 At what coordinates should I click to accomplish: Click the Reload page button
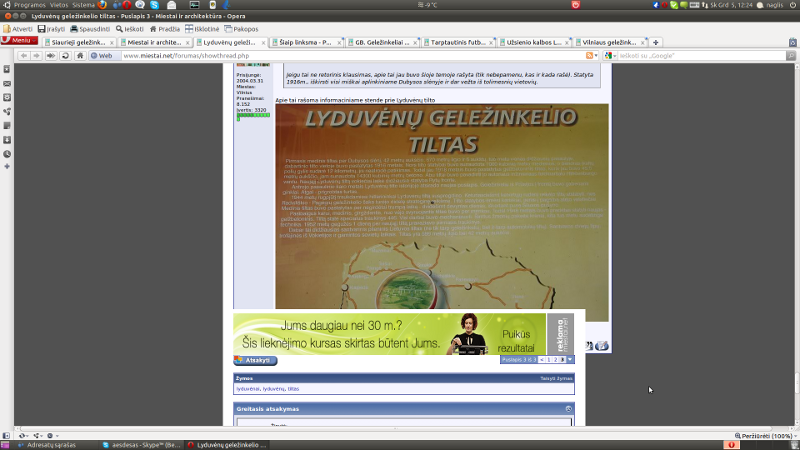pyautogui.click(x=66, y=56)
